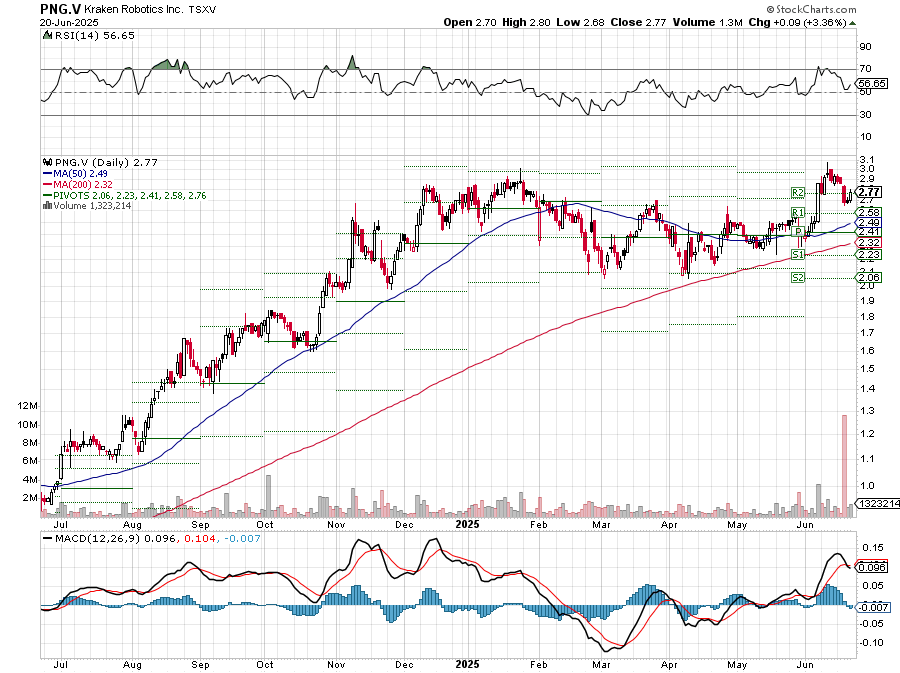Click the 0.15 label on MACD axis
The image size is (900, 673).
point(872,547)
